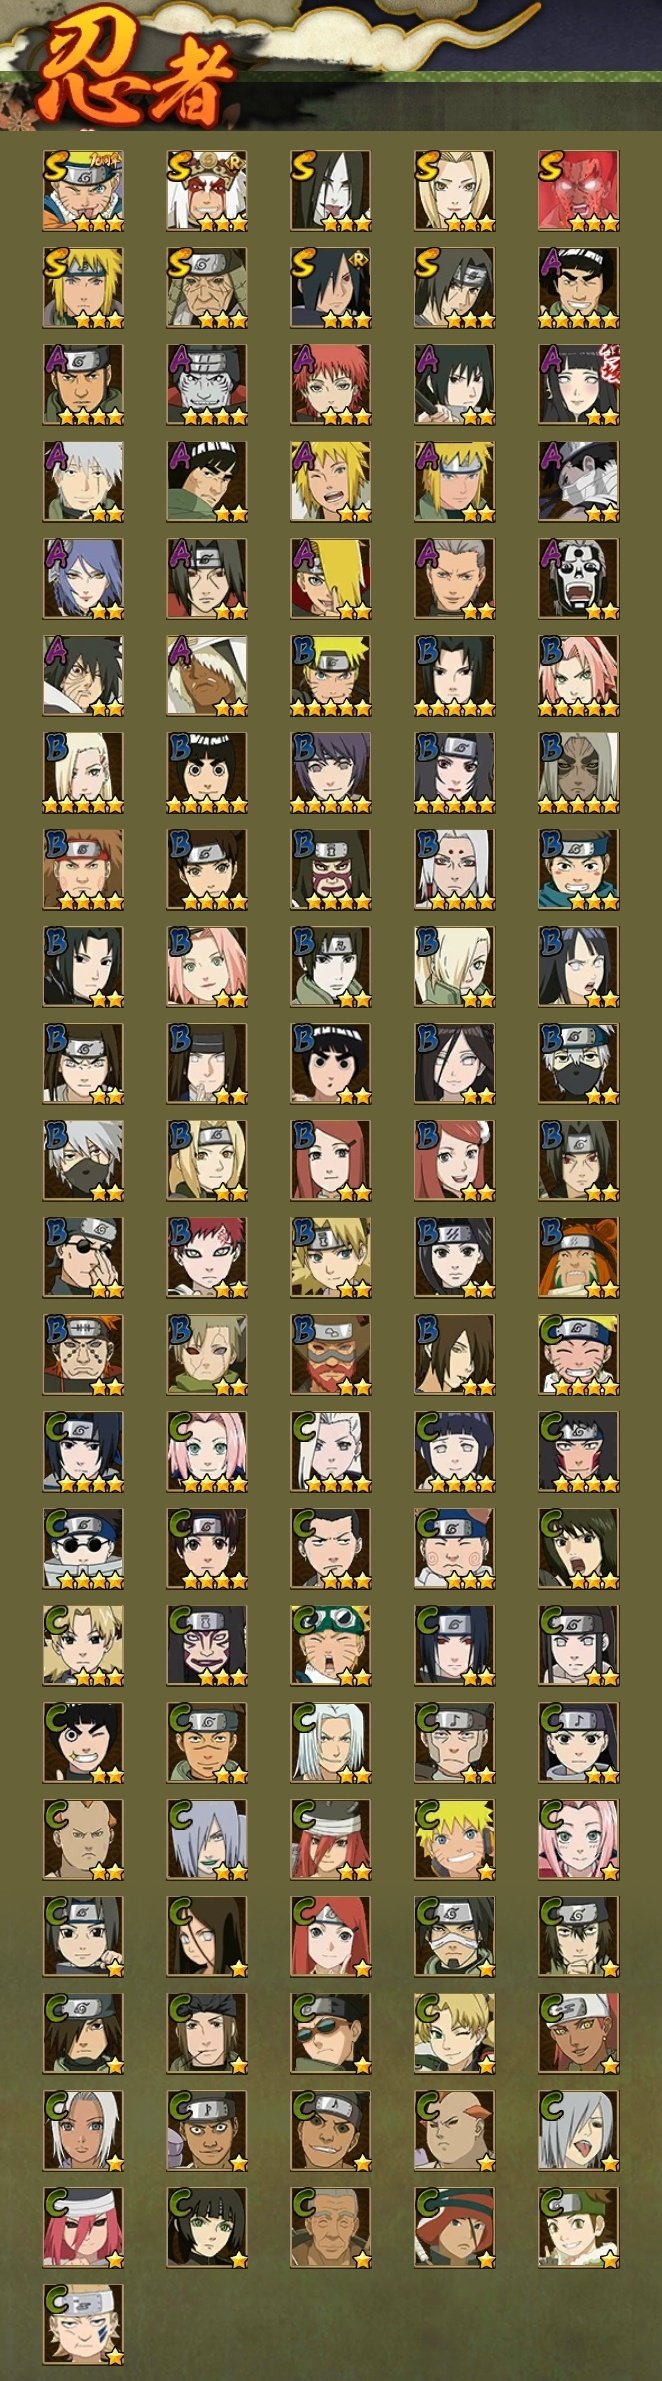This screenshot has height=2381, width=662.
Task: Pick the A-rank Deidara with blond bangs
Action: coord(330,579)
